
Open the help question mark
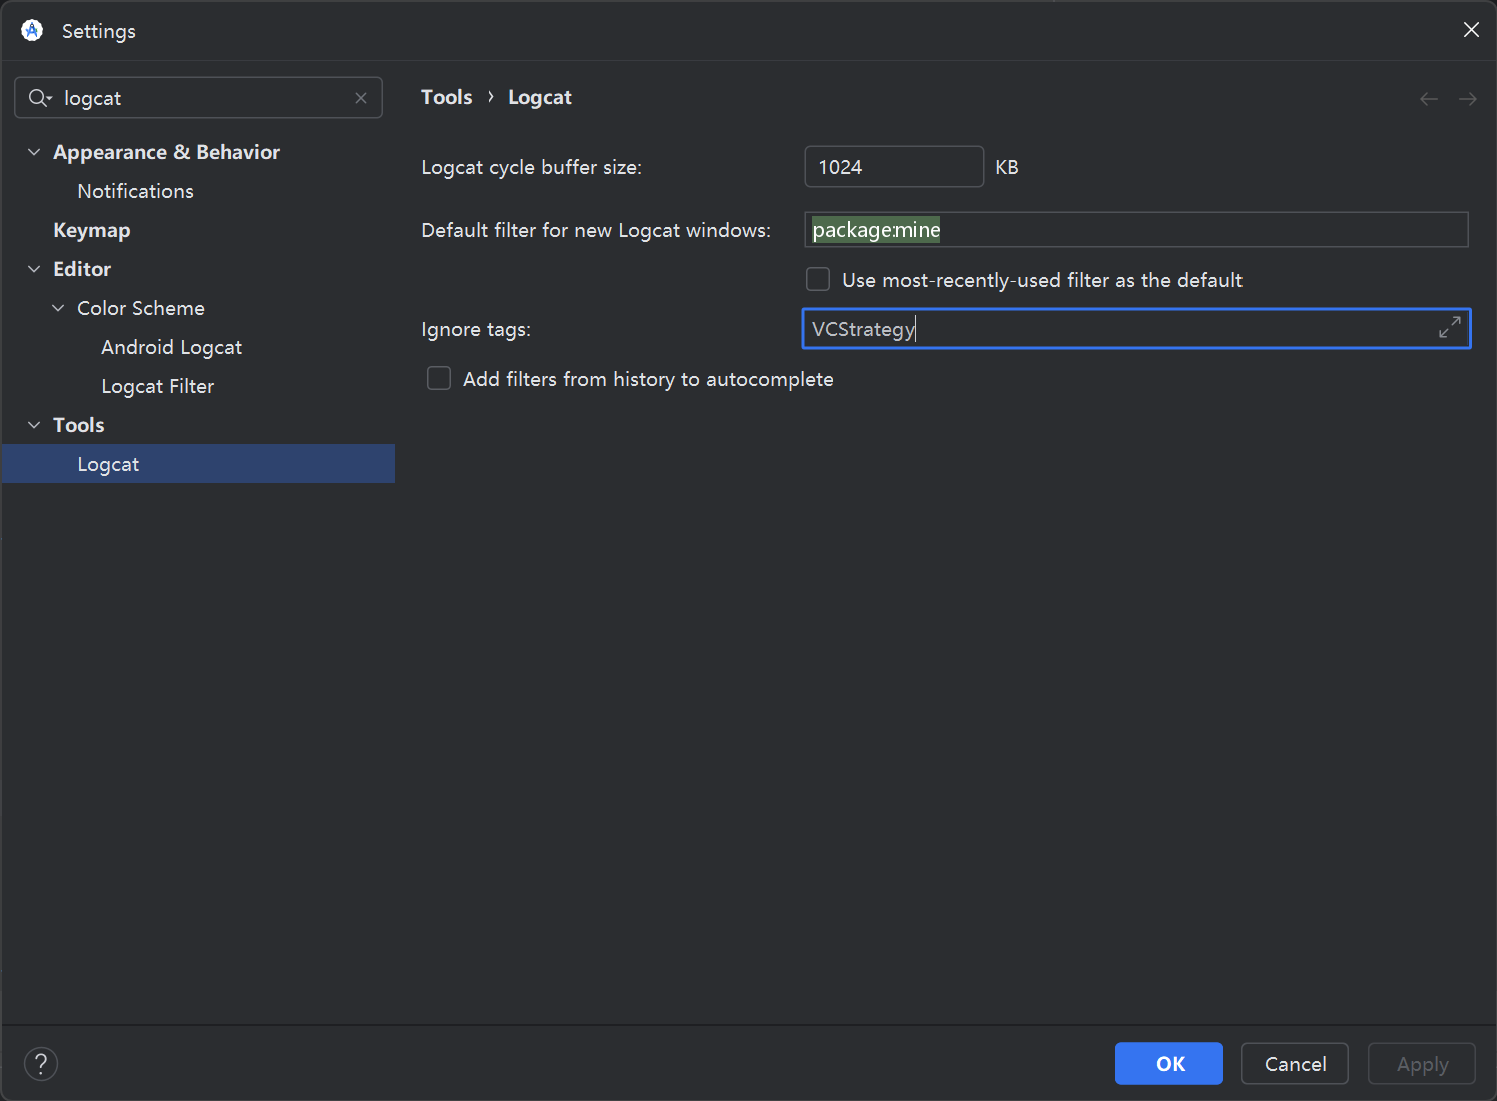coord(41,1064)
